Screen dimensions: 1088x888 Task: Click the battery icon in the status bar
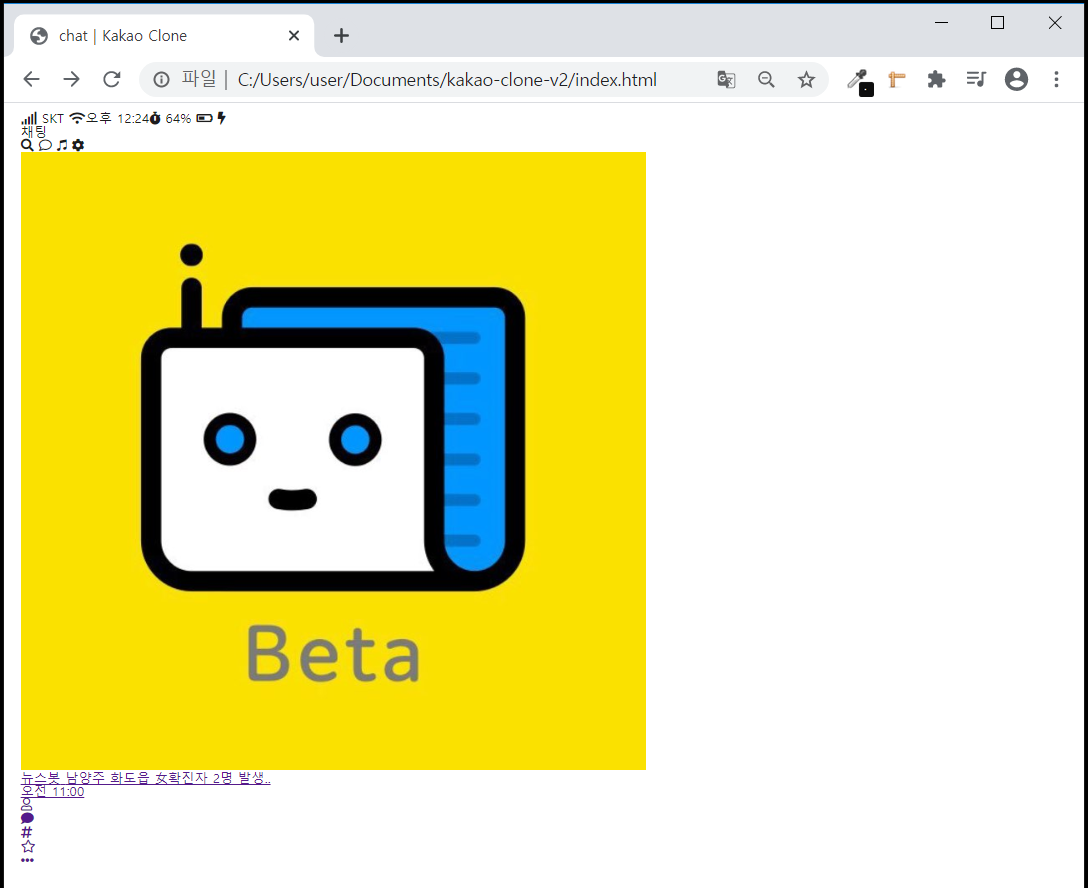tap(204, 118)
